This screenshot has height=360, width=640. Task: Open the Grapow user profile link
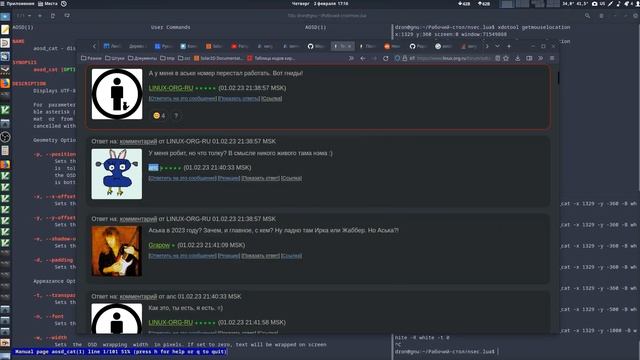[159, 245]
